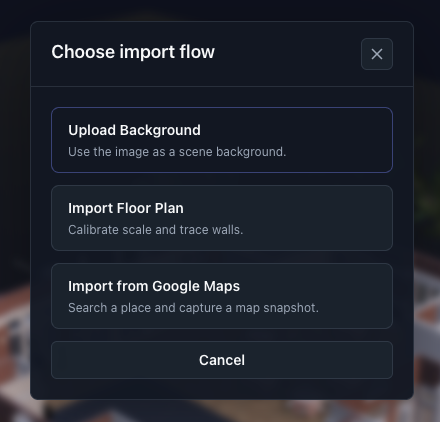Start the scene background image upload flow
This screenshot has height=422, width=440.
click(222, 140)
